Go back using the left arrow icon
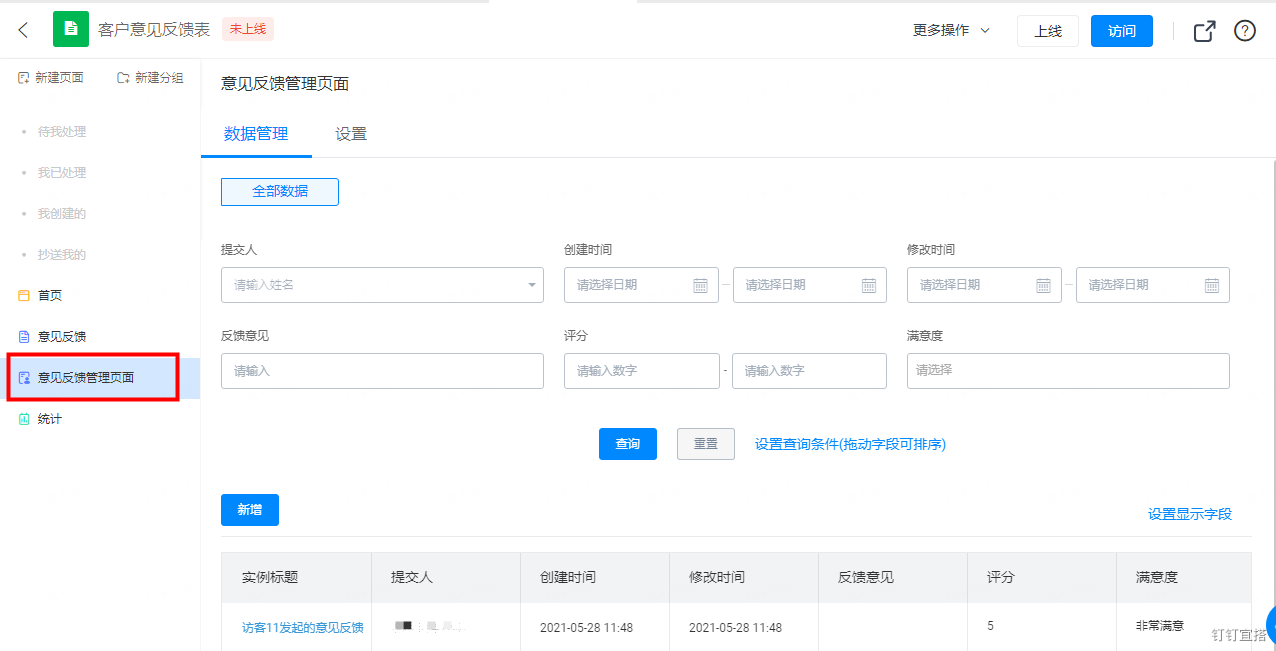This screenshot has width=1276, height=651. point(24,30)
